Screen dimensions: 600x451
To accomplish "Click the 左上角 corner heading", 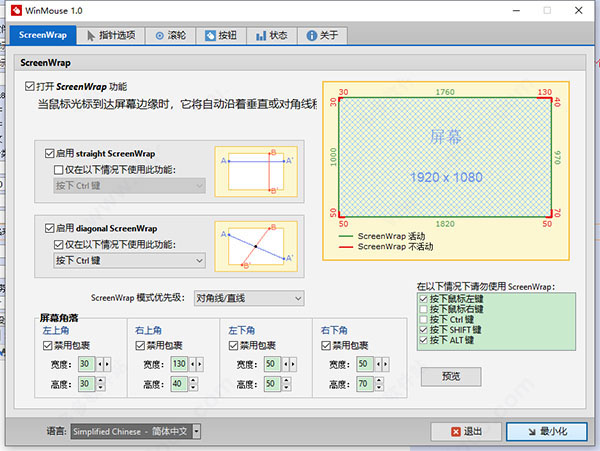I will tap(56, 330).
